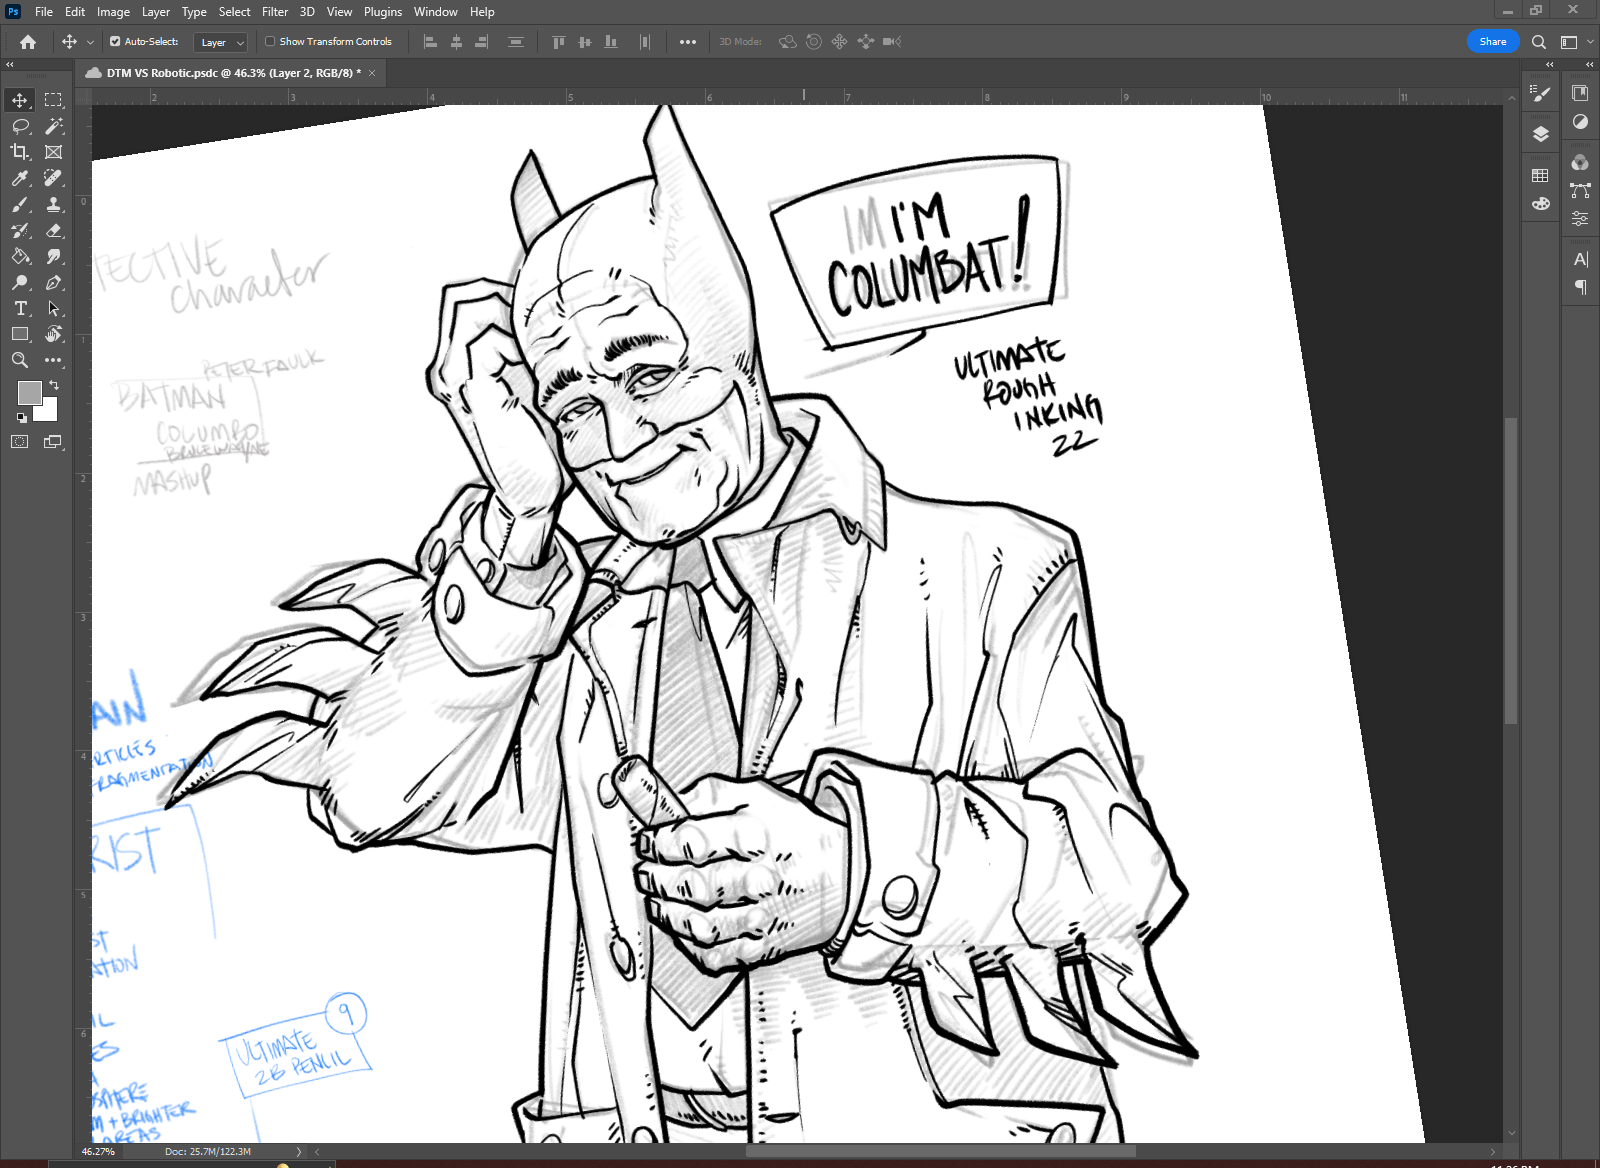Open align and distribute more options
This screenshot has width=1600, height=1168.
pos(688,42)
